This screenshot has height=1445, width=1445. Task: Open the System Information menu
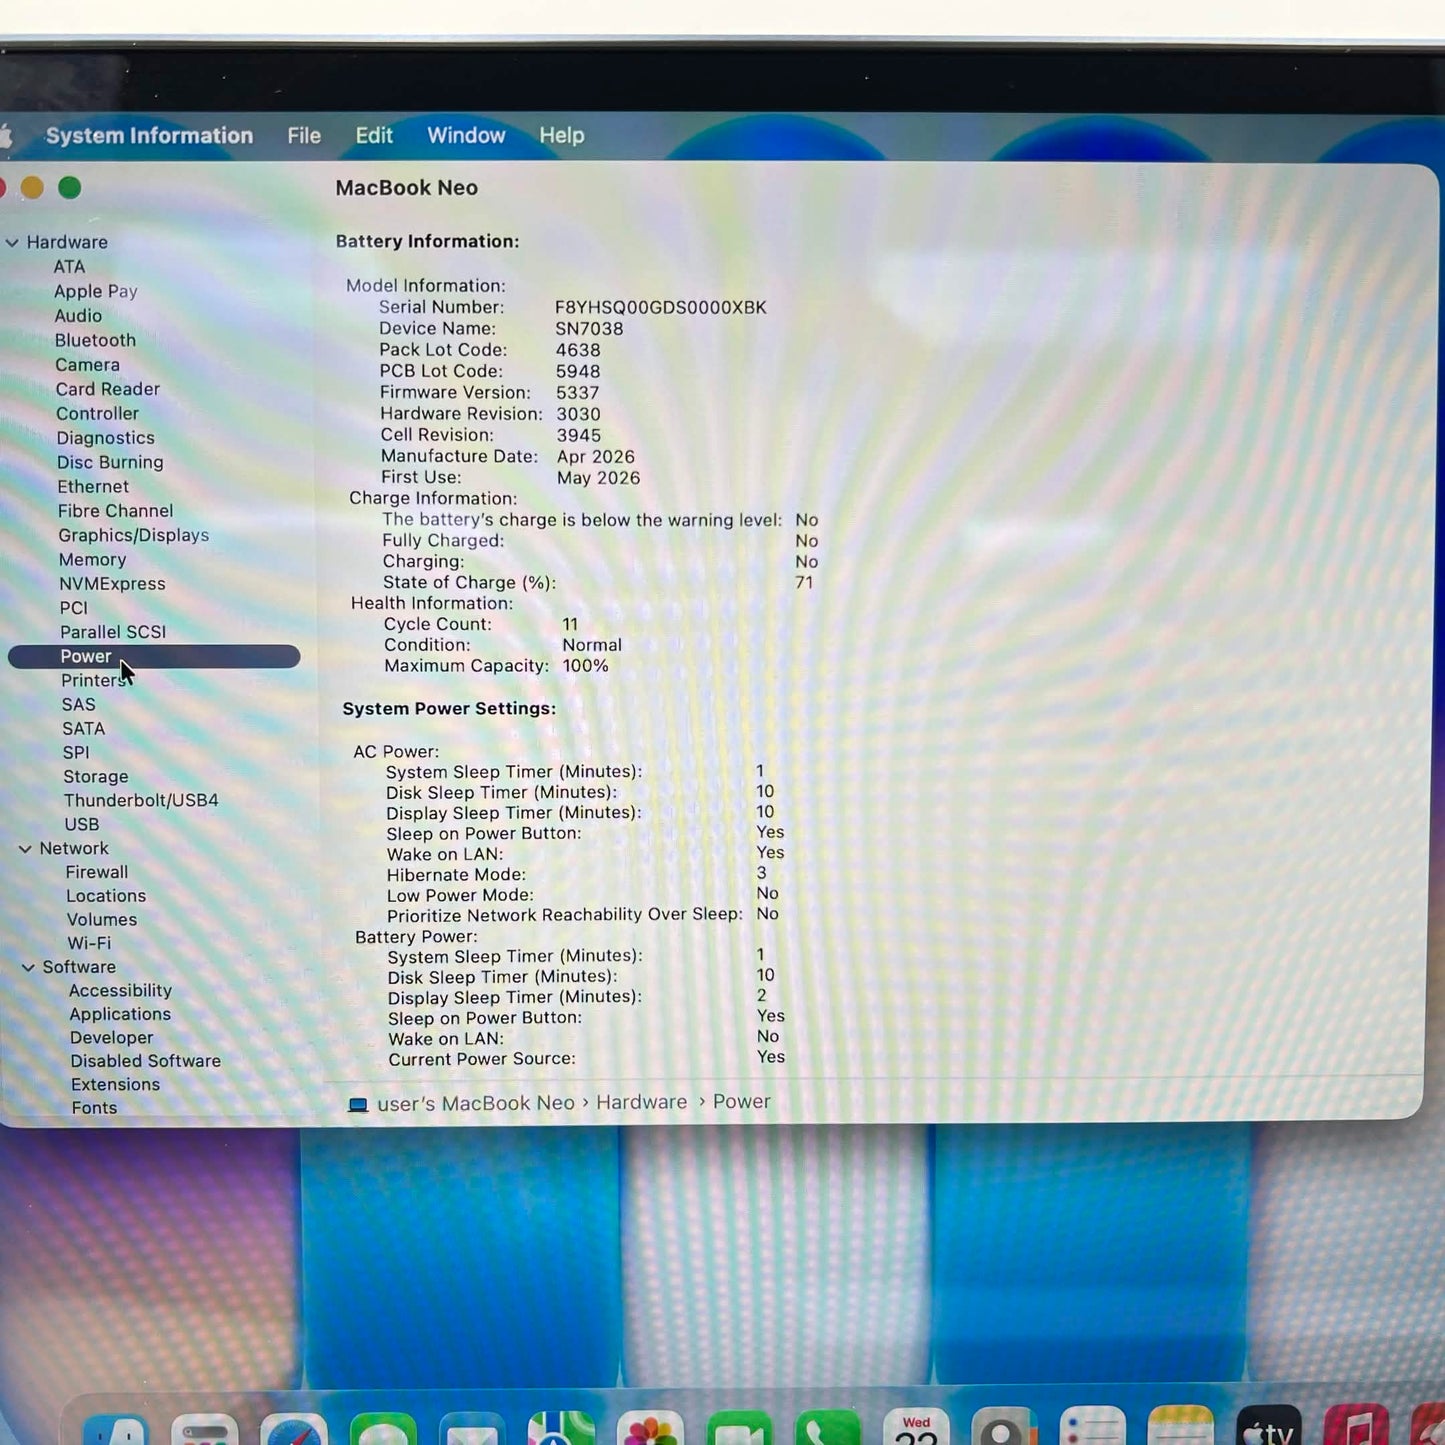pos(149,136)
